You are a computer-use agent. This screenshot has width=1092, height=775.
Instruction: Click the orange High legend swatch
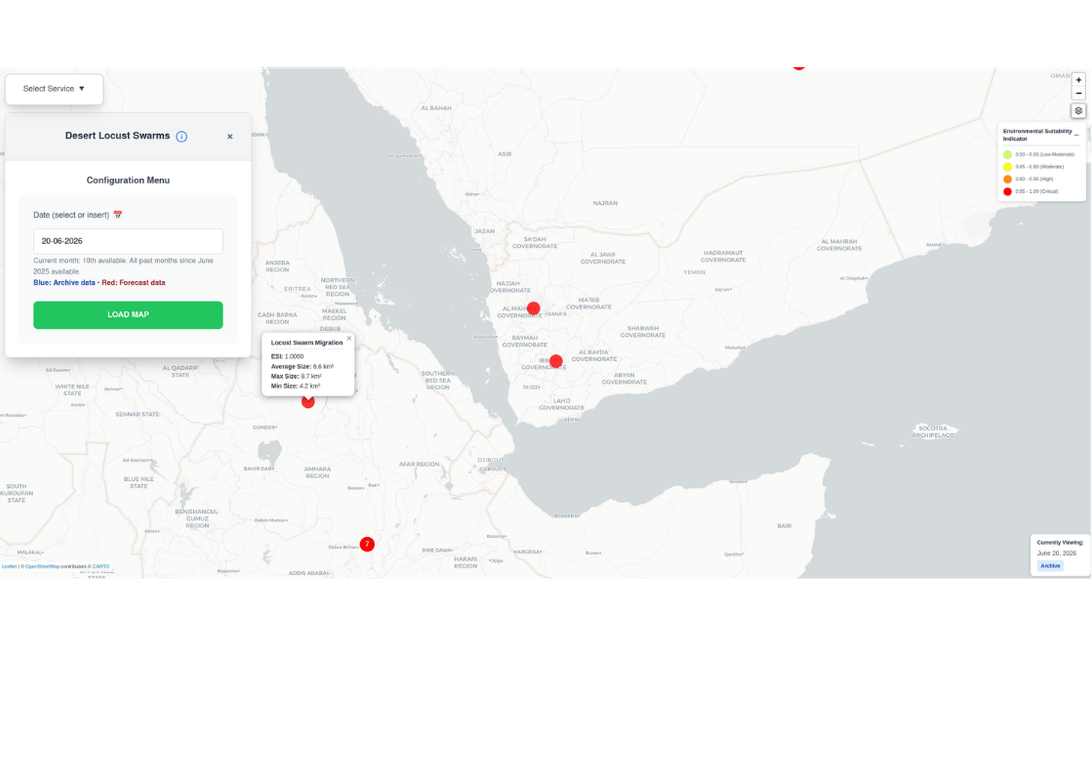pos(1008,179)
